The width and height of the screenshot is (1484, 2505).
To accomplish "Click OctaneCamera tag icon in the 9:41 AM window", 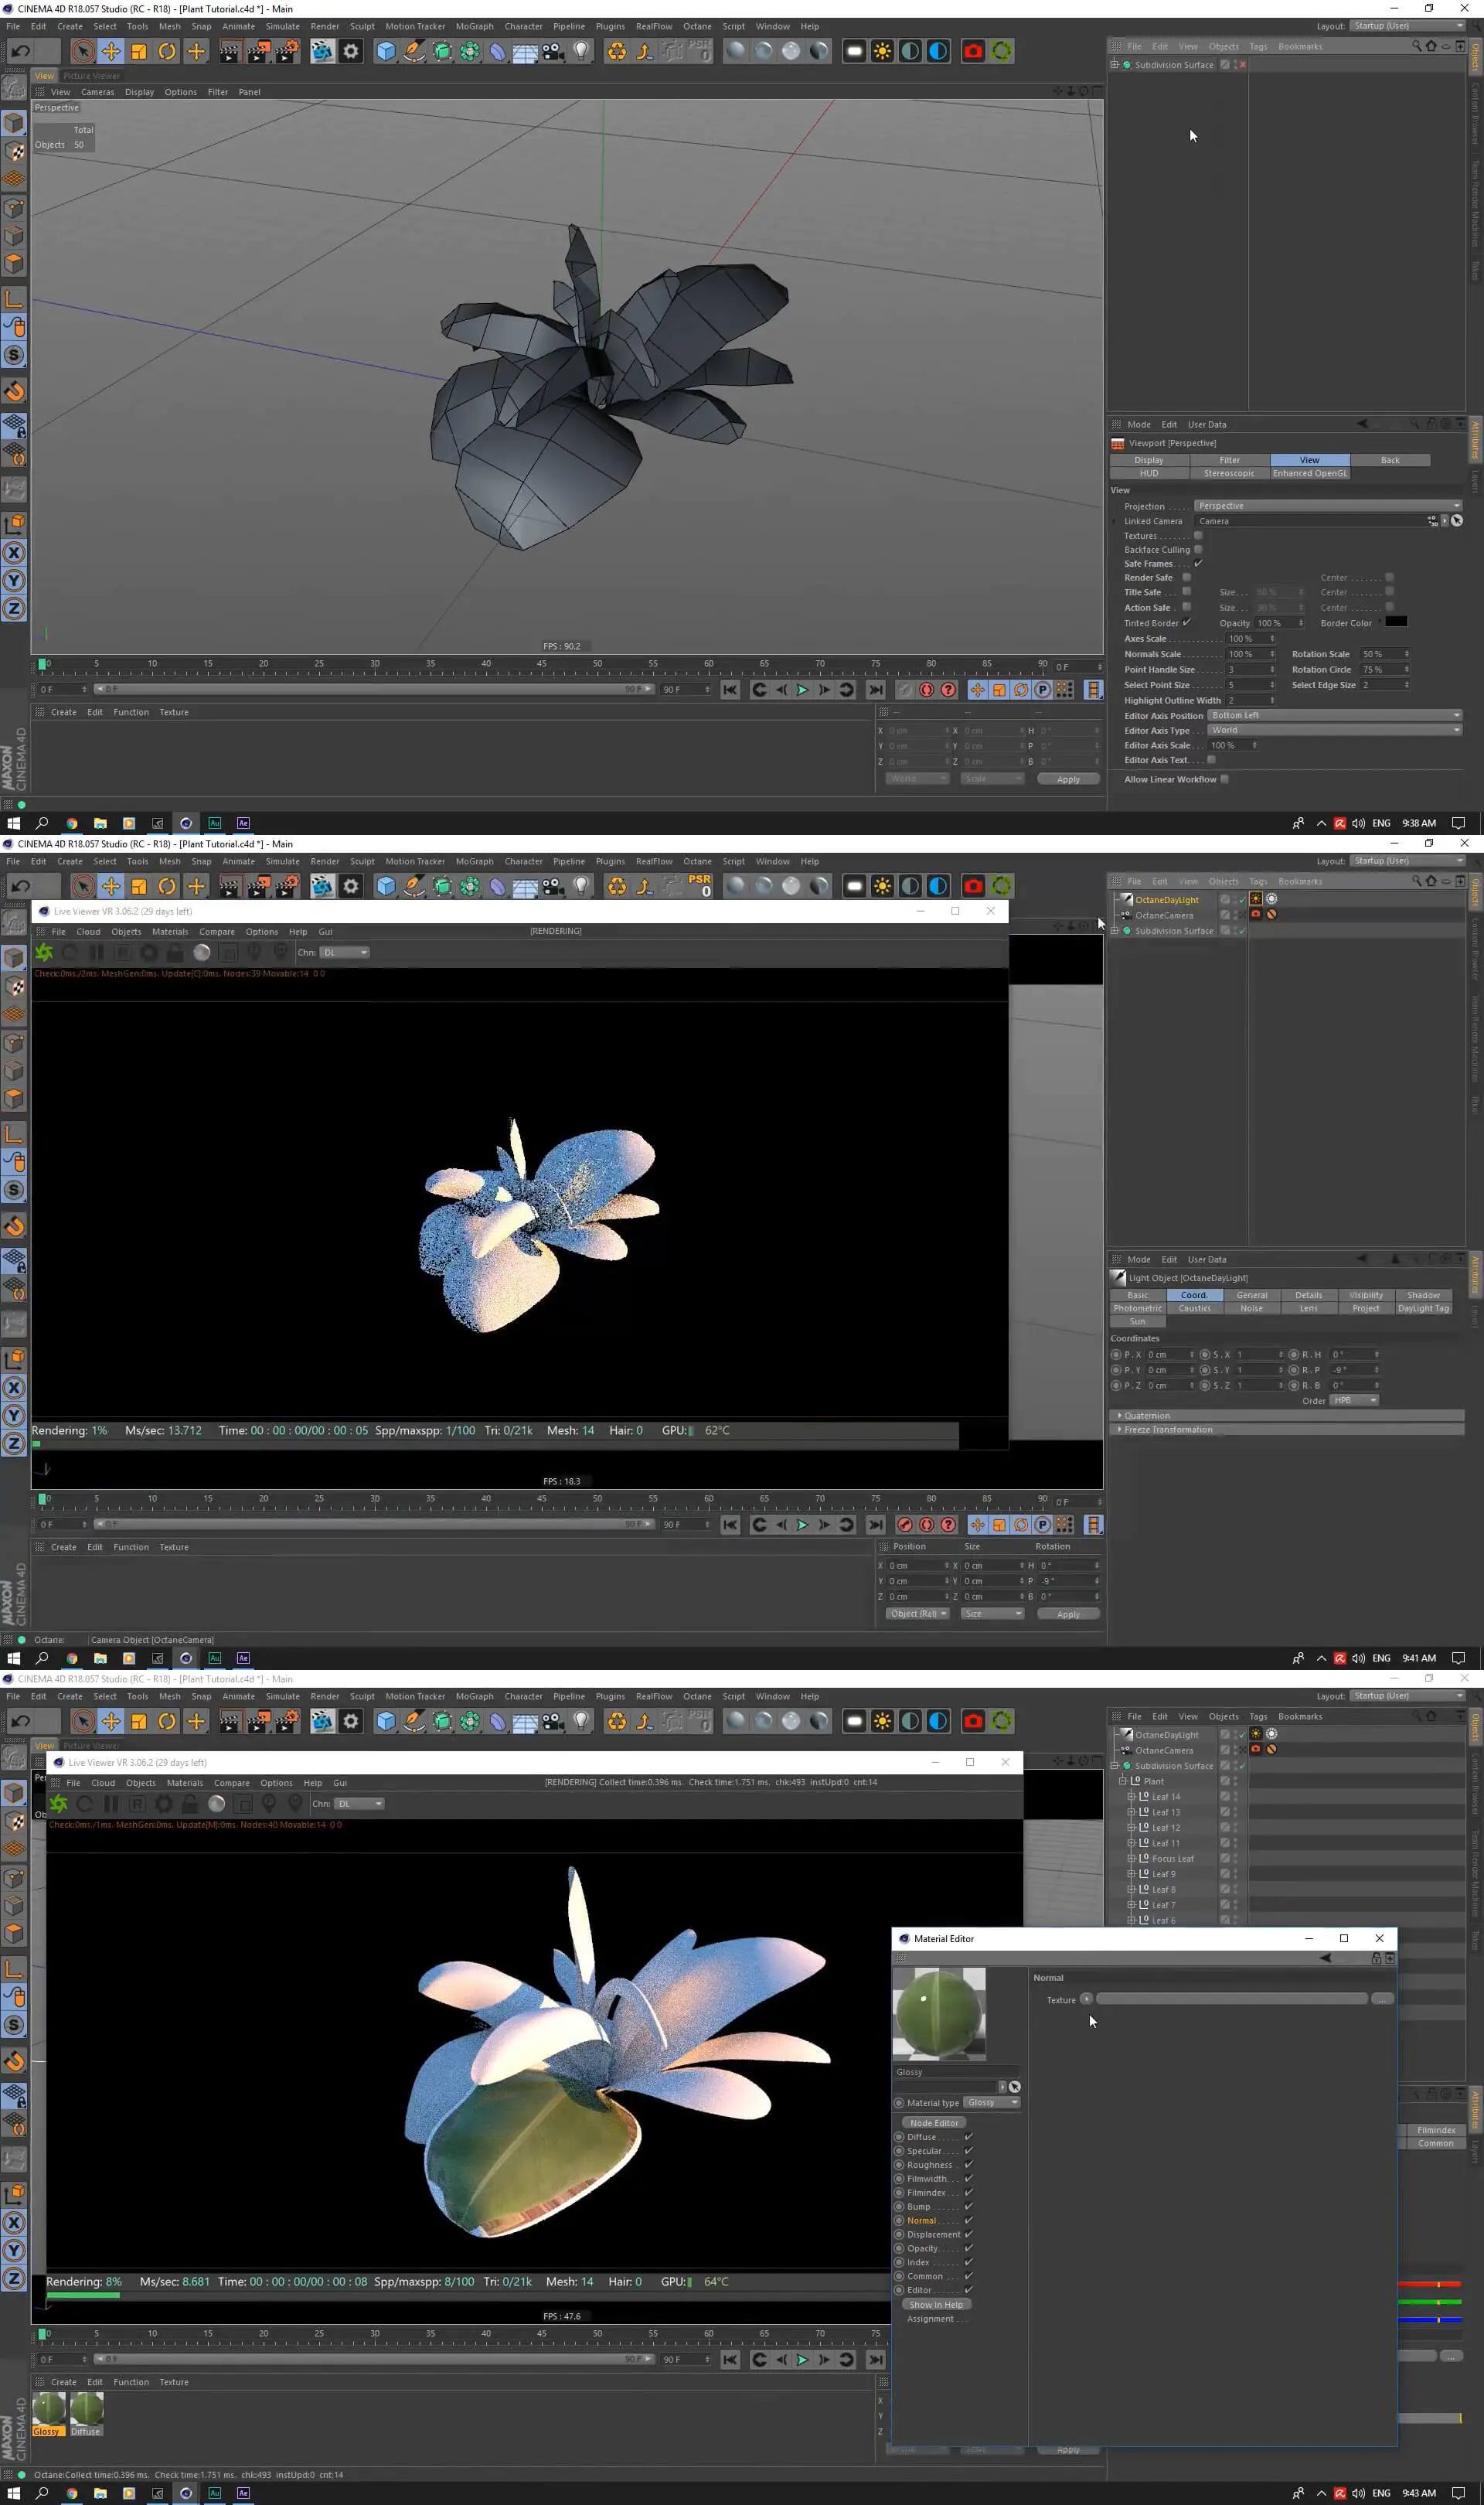I will 1256,914.
